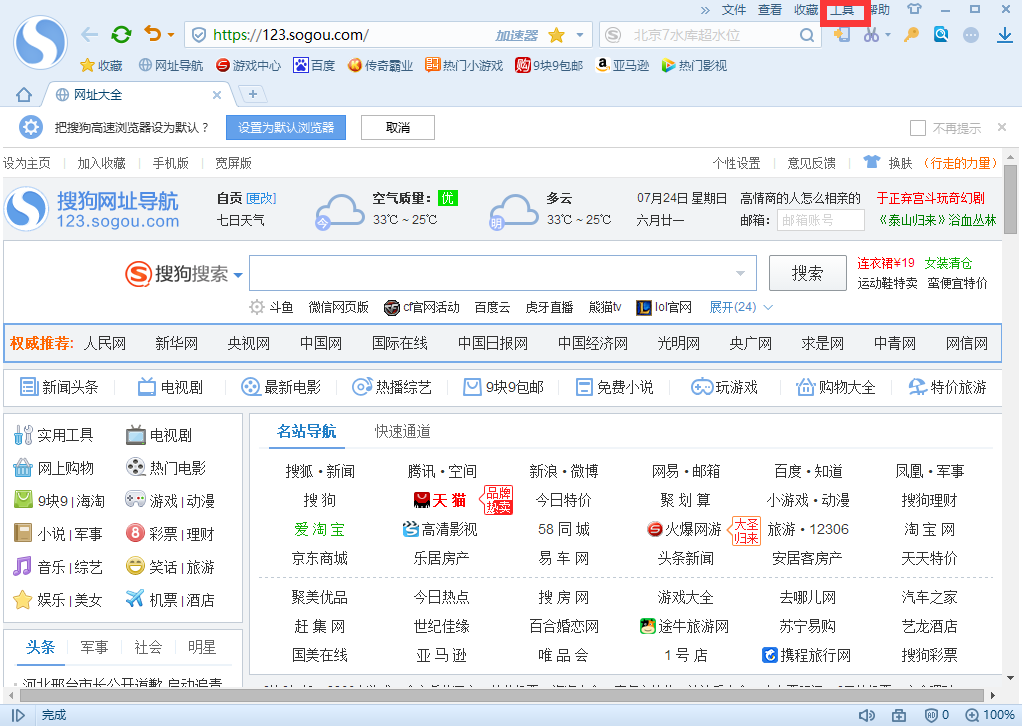Click the Sogou browser avatar logo at top-left

tap(40, 42)
